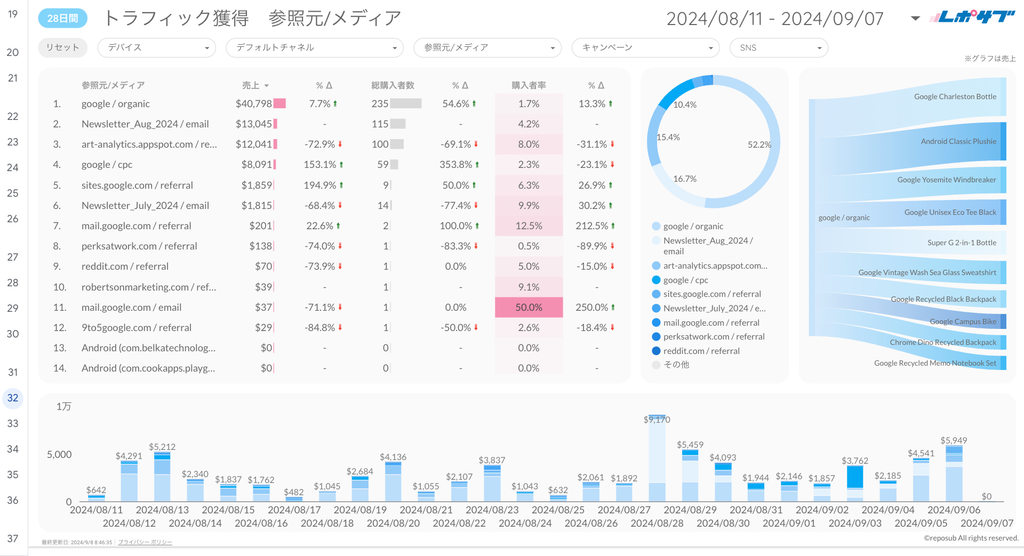Viewport: 1024px width, 556px height.
Task: Click the reddit.com / referral legend dot
Action: (x=656, y=351)
